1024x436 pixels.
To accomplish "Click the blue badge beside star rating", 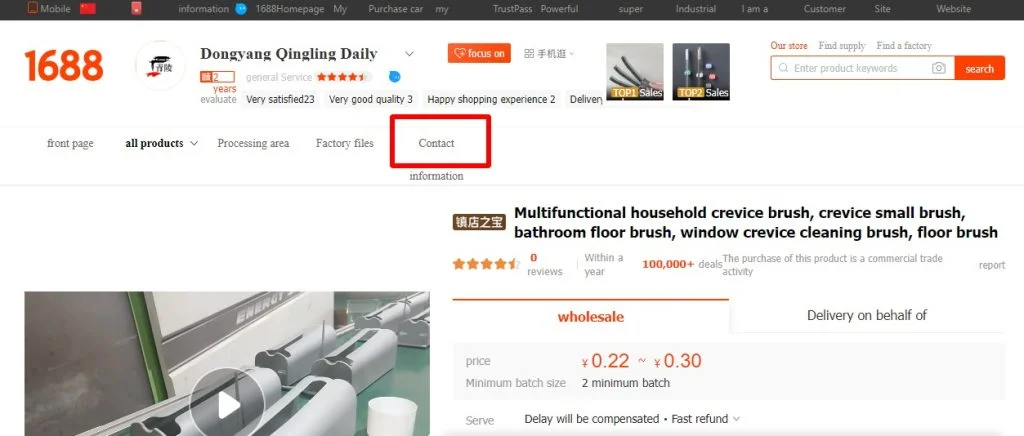I will pyautogui.click(x=394, y=77).
